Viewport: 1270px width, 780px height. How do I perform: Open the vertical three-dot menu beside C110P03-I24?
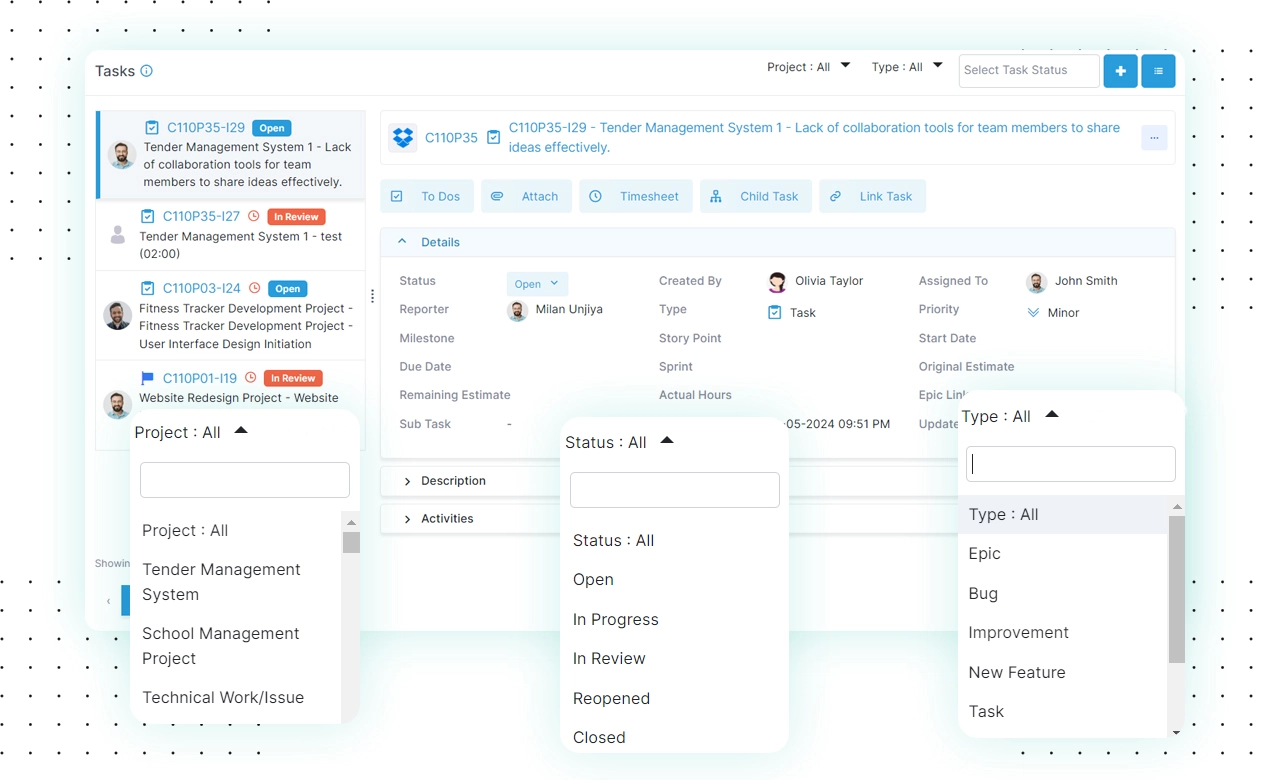coord(372,297)
